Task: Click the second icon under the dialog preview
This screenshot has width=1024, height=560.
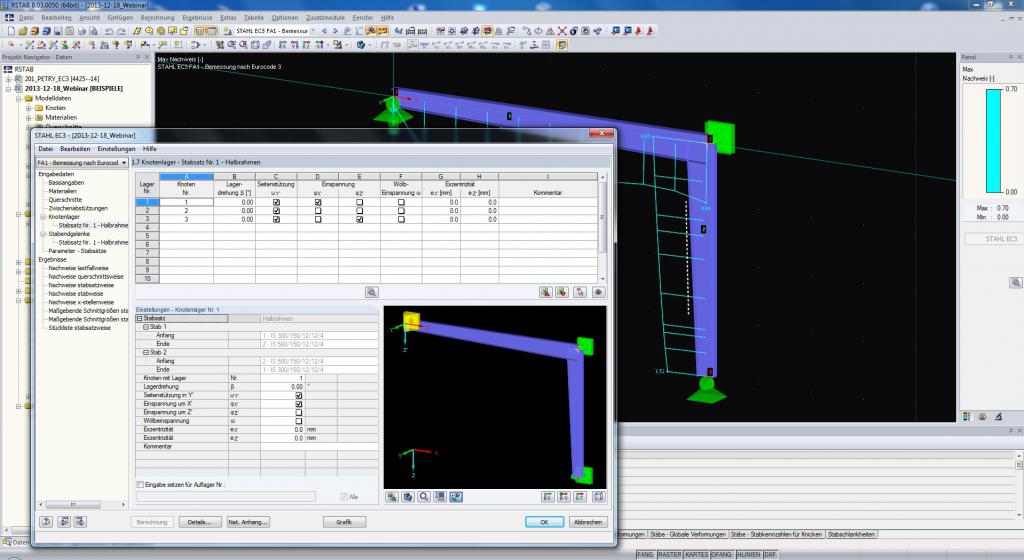Action: tap(408, 497)
